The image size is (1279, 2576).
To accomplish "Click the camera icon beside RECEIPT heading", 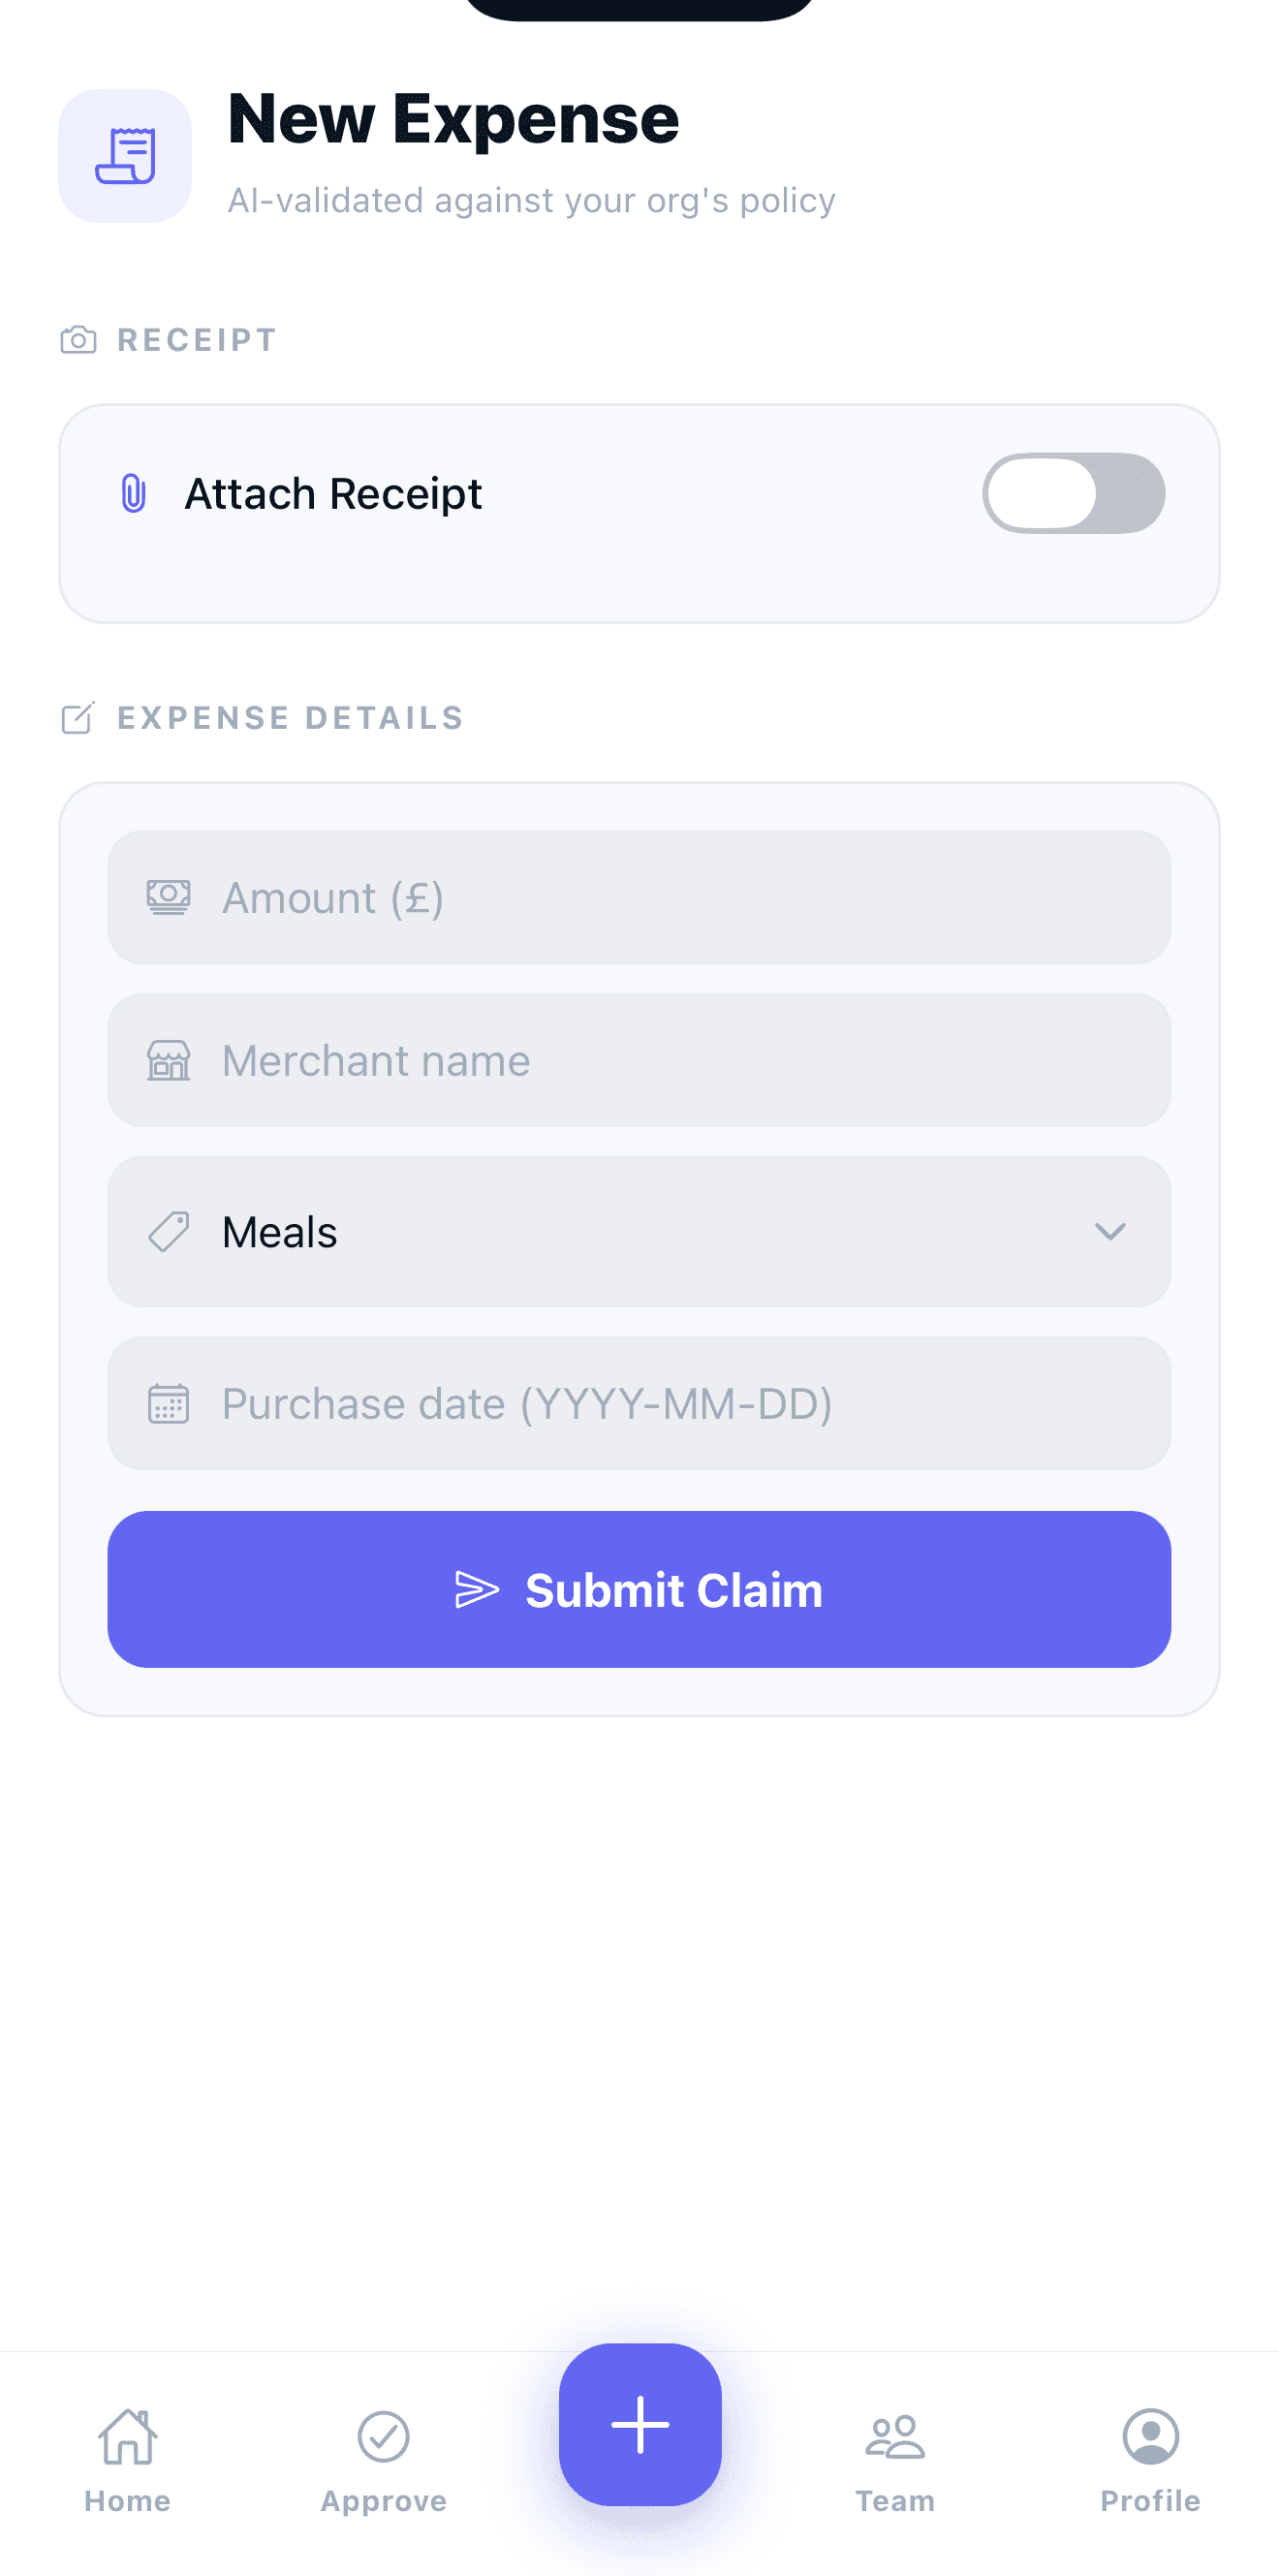I will [x=78, y=339].
